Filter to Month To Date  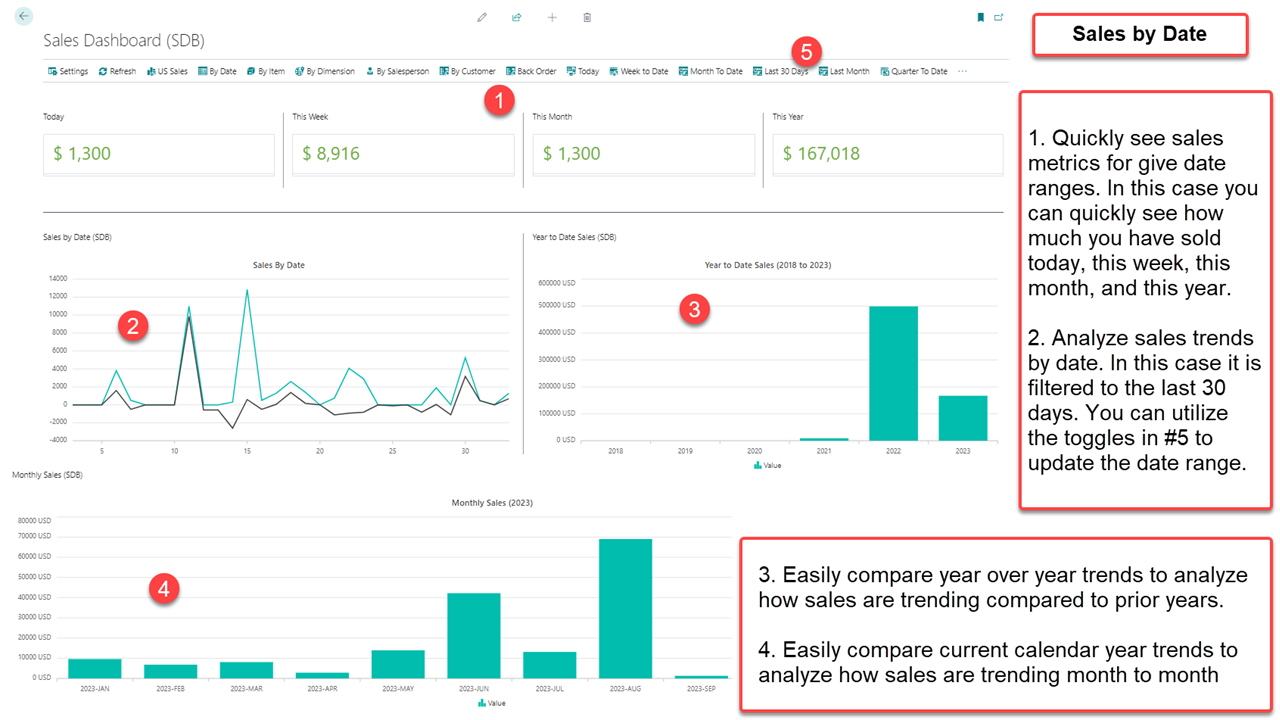[710, 71]
